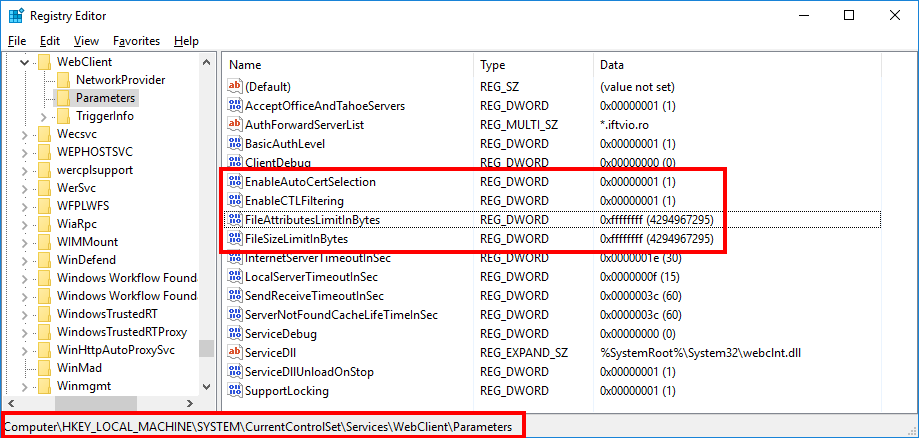This screenshot has height=438, width=919.
Task: Select the WiaRpc key in tree
Action: tap(77, 224)
